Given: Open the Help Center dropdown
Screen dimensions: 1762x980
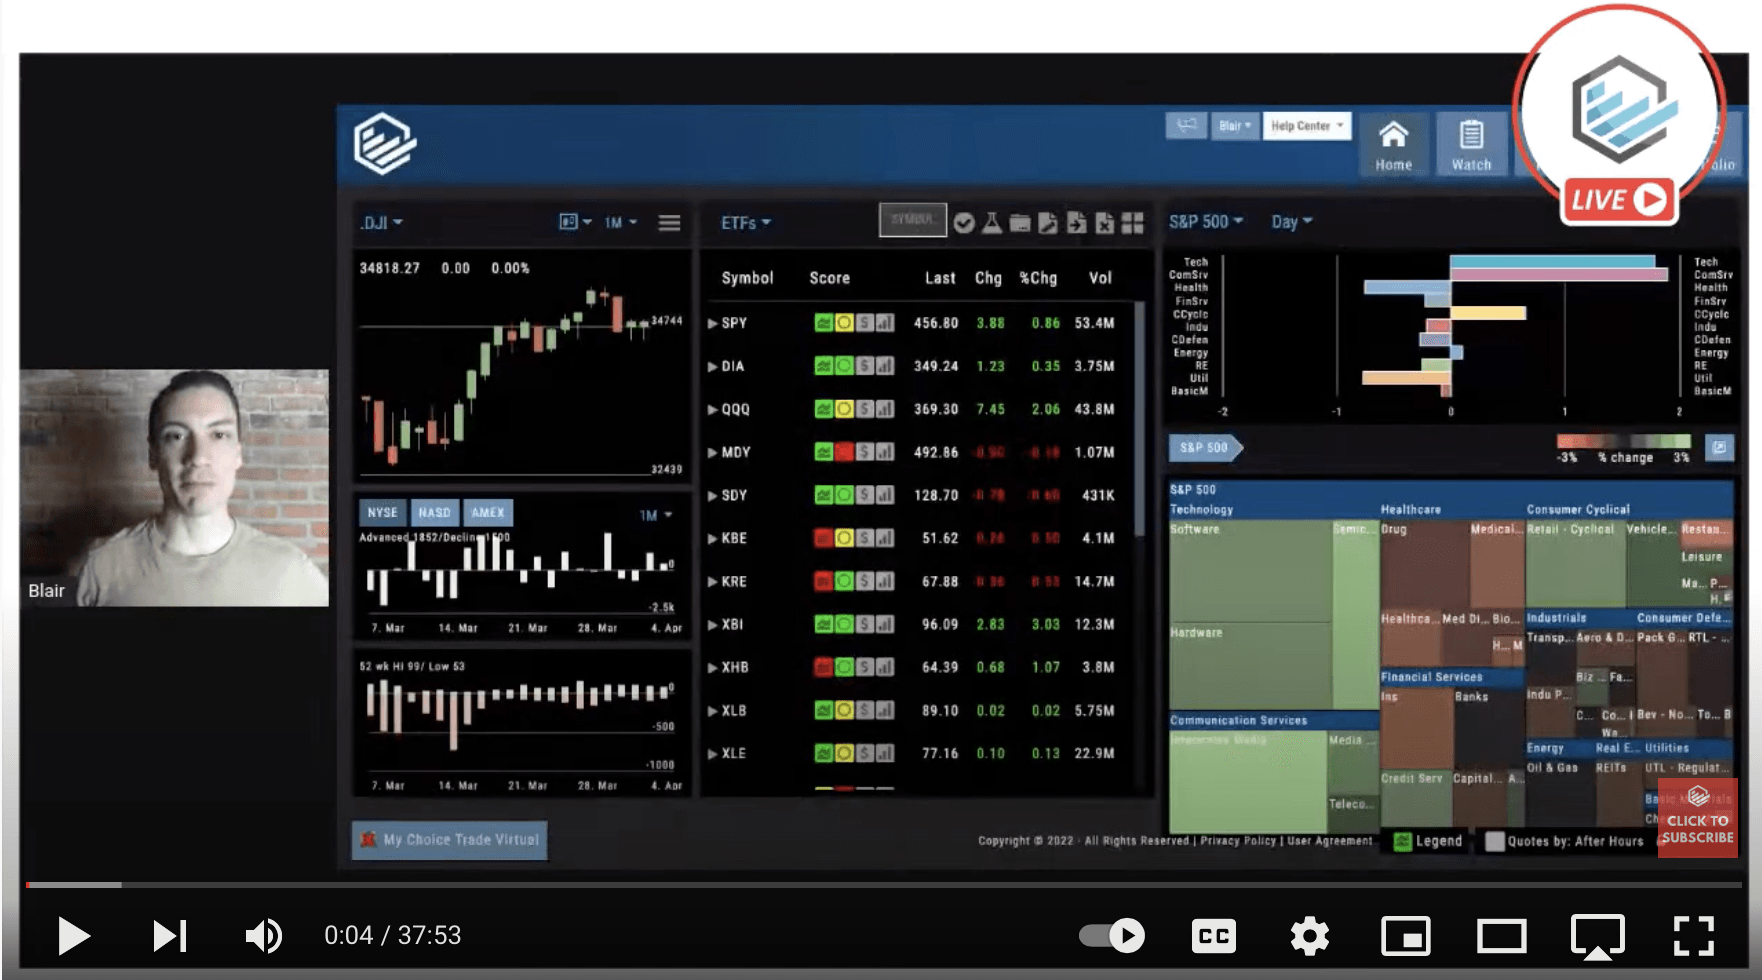Looking at the screenshot, I should (x=1306, y=125).
